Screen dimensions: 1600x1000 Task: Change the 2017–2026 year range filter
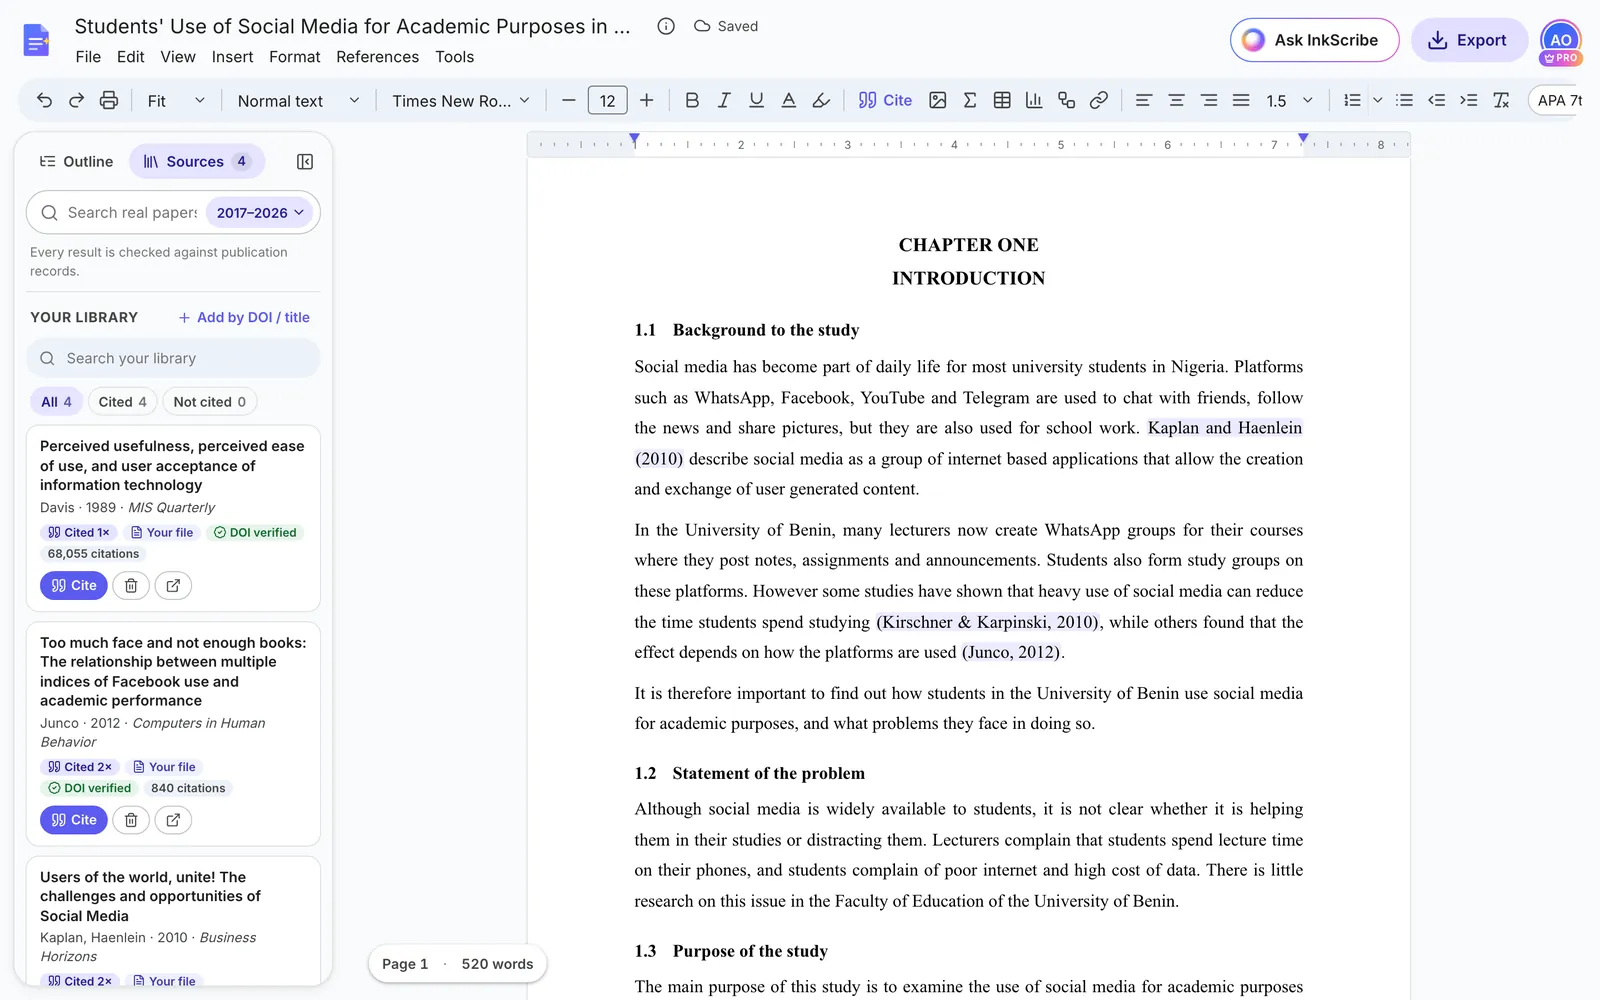(x=260, y=213)
